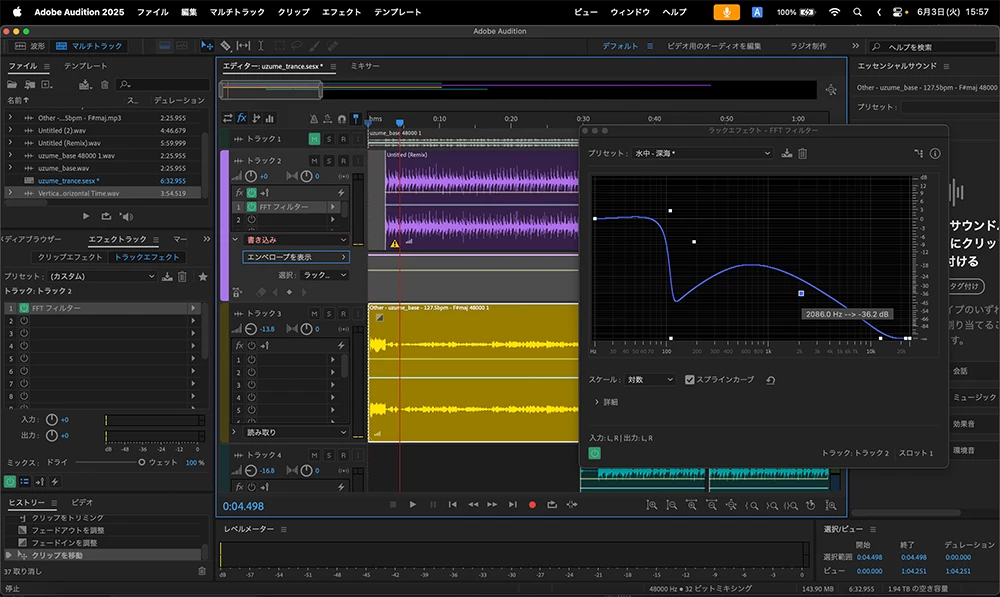Toggle Loop Playback in the editor transport

pyautogui.click(x=552, y=505)
